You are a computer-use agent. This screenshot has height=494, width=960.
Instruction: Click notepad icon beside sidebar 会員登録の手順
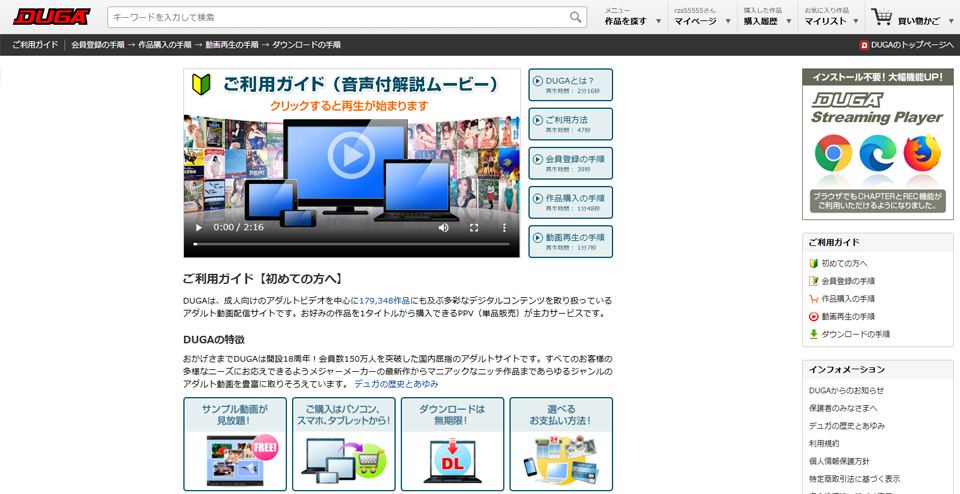click(x=814, y=281)
